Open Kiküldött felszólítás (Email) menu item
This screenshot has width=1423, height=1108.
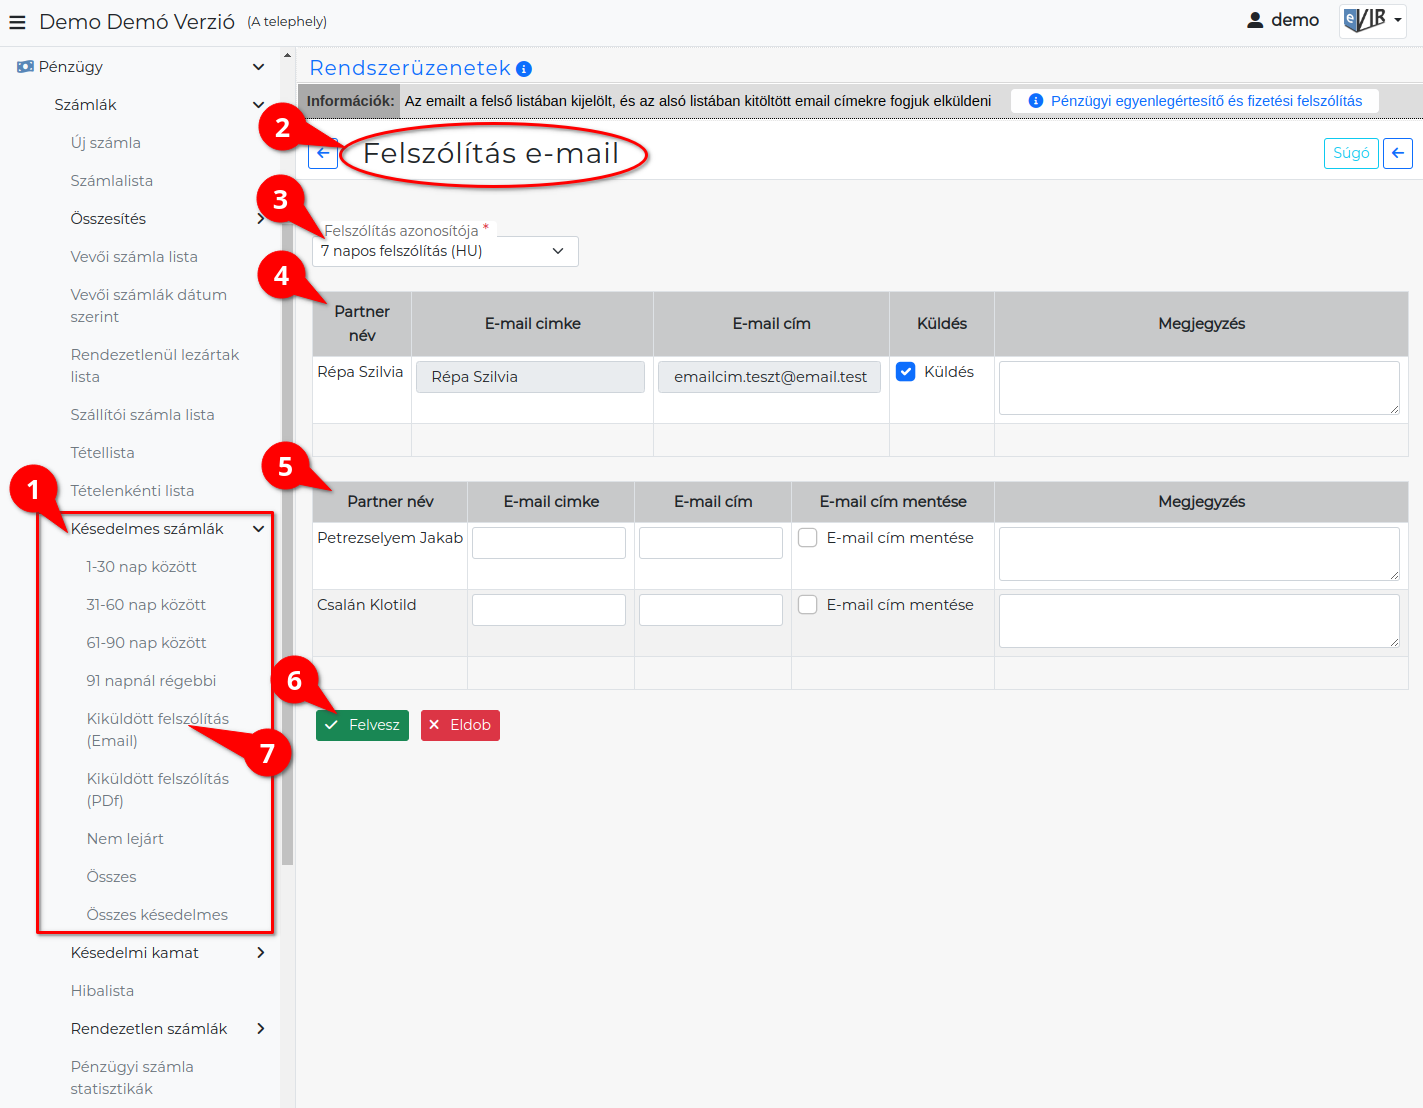pos(158,730)
